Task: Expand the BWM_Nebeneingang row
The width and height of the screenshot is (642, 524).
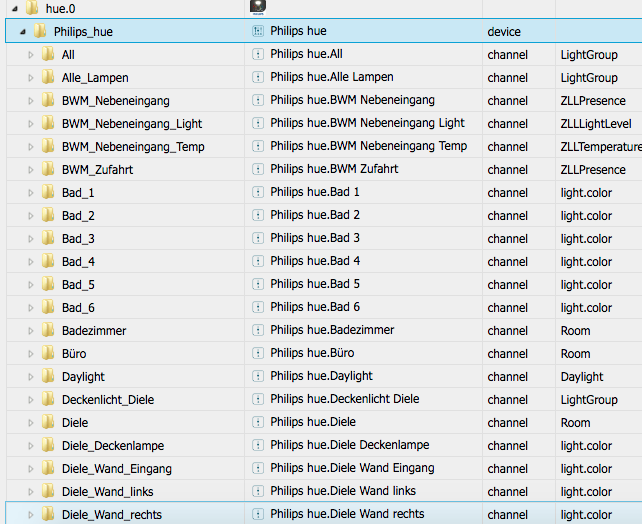Action: click(x=31, y=100)
